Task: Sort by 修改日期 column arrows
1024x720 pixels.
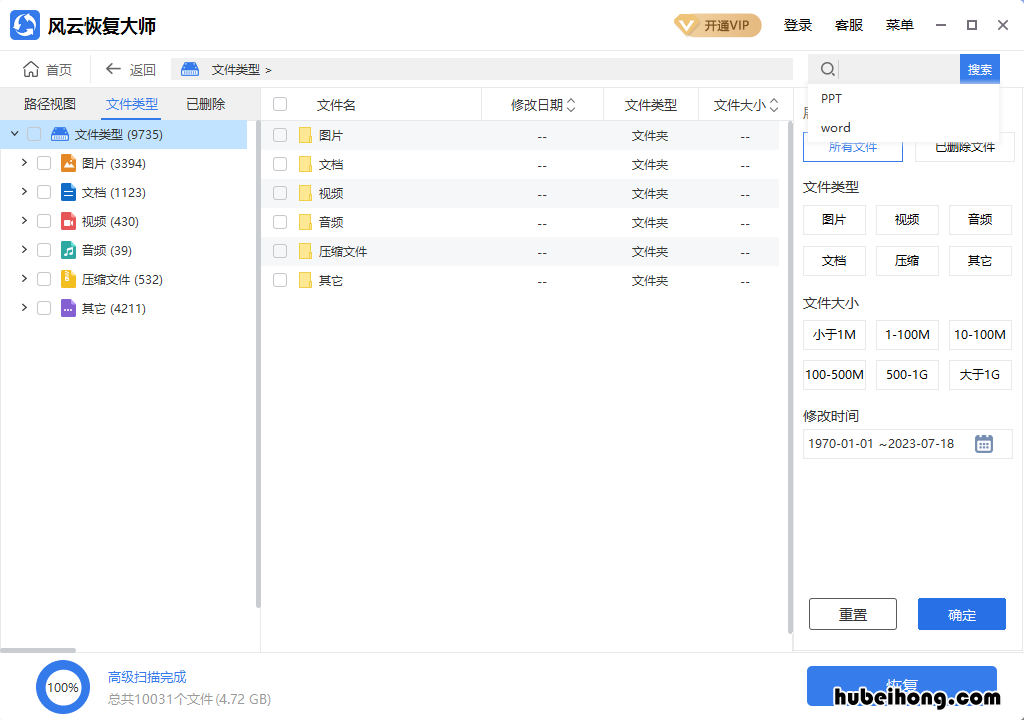Action: tap(571, 105)
